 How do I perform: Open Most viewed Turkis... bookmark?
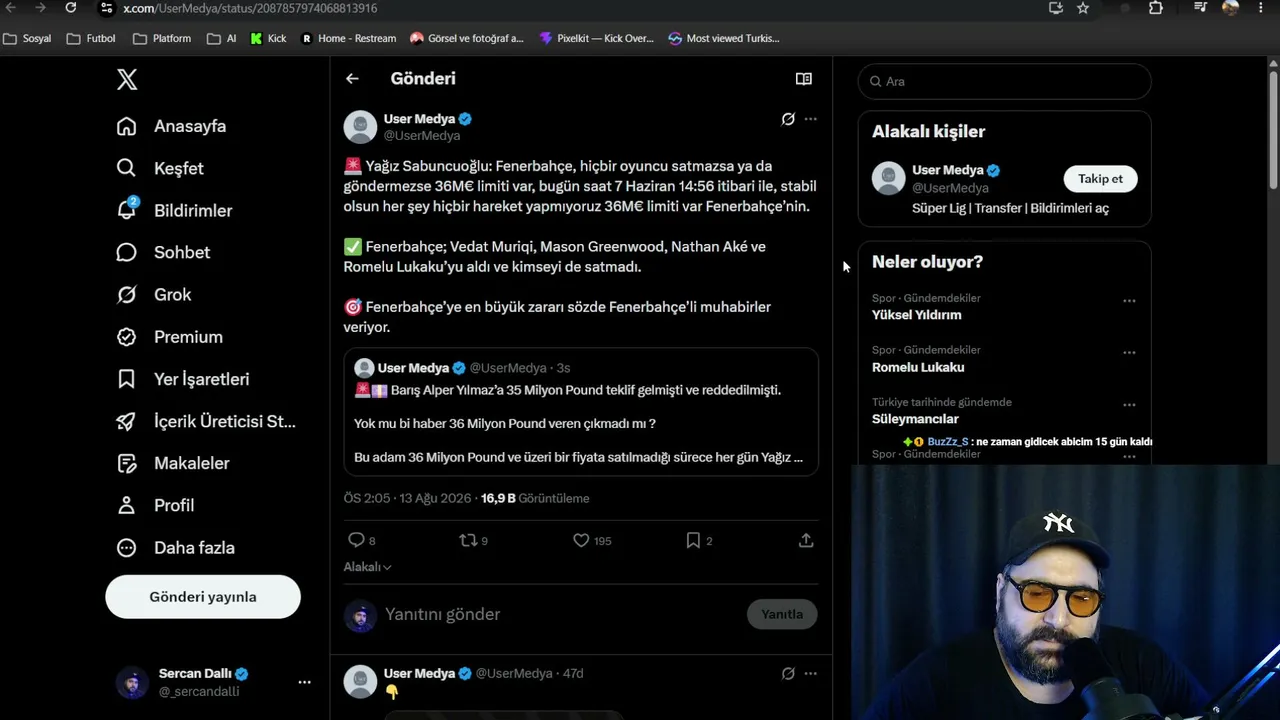pos(724,38)
